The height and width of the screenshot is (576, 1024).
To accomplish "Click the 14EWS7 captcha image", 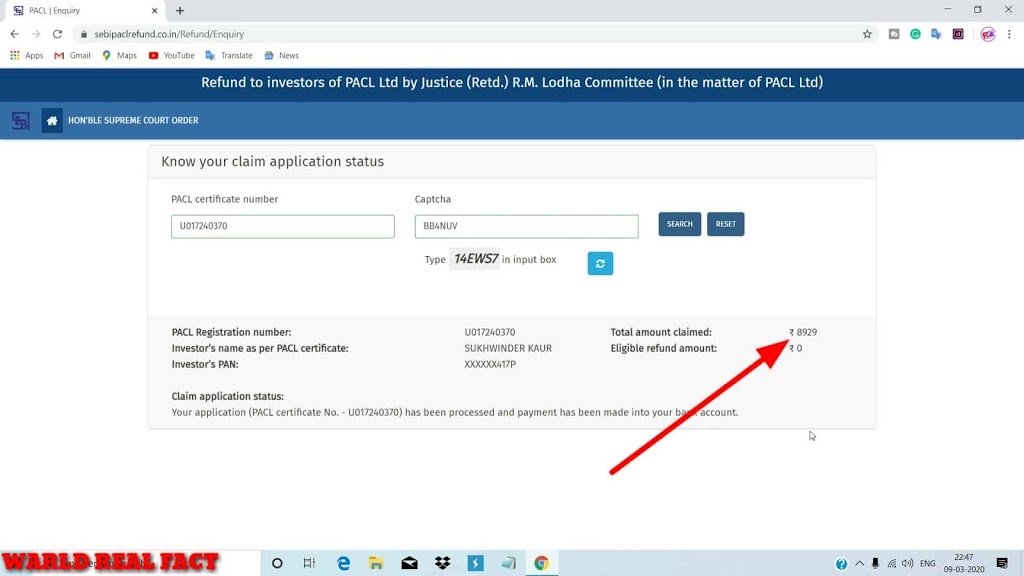I will [x=475, y=259].
